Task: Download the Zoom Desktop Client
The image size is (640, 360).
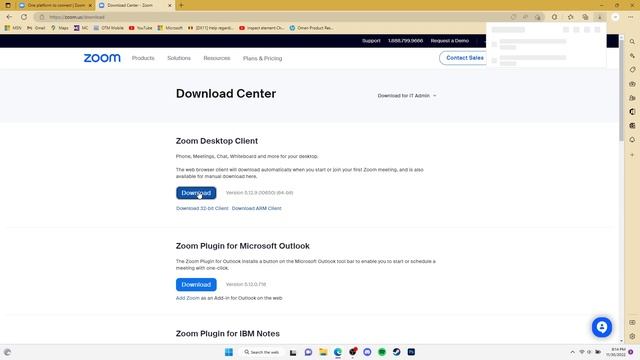Action: coord(196,193)
